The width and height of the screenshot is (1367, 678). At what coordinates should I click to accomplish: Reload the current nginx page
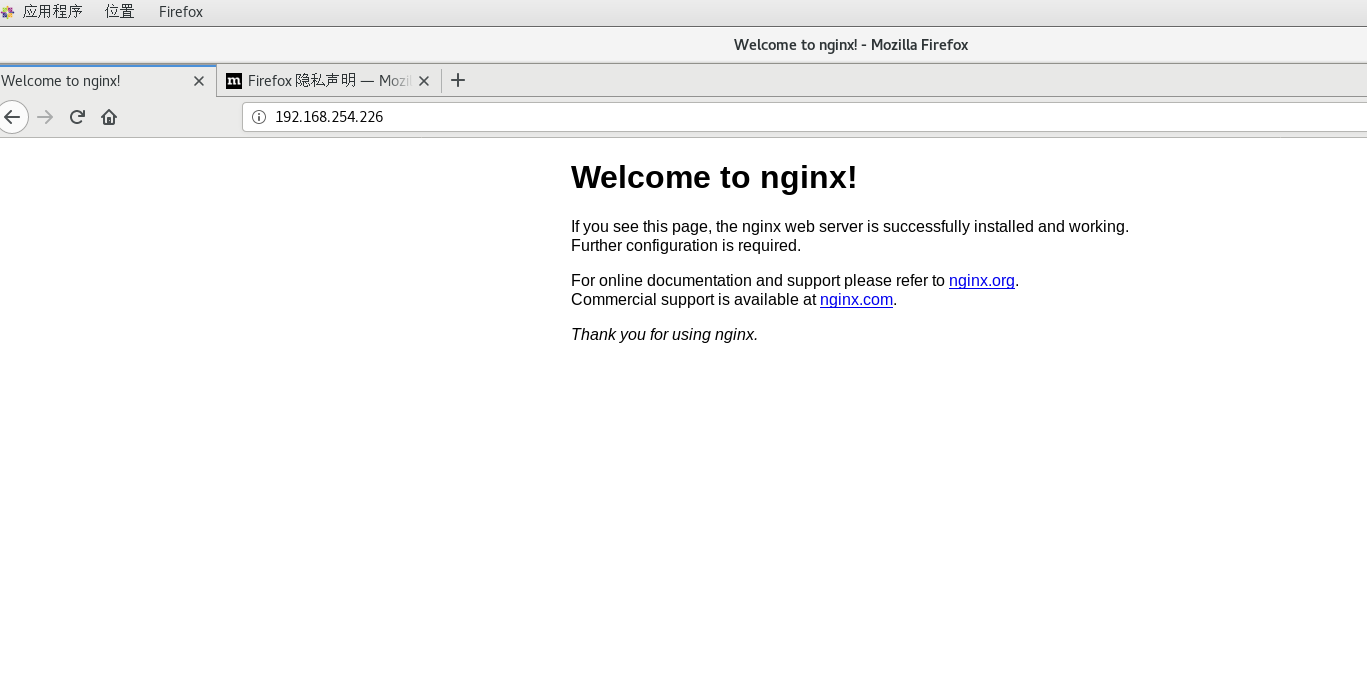[x=77, y=117]
